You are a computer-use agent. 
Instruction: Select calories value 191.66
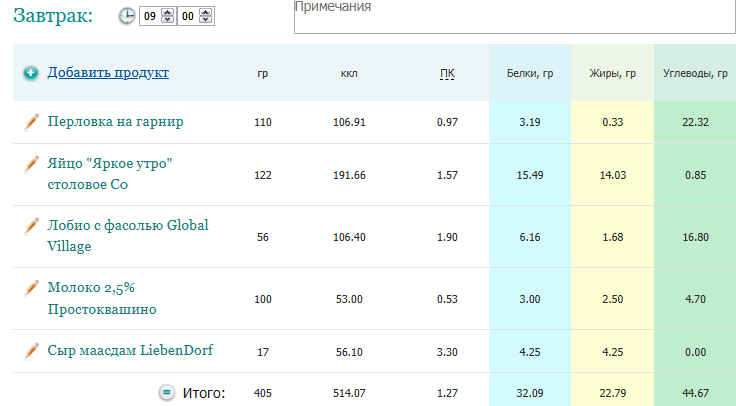pyautogui.click(x=349, y=175)
